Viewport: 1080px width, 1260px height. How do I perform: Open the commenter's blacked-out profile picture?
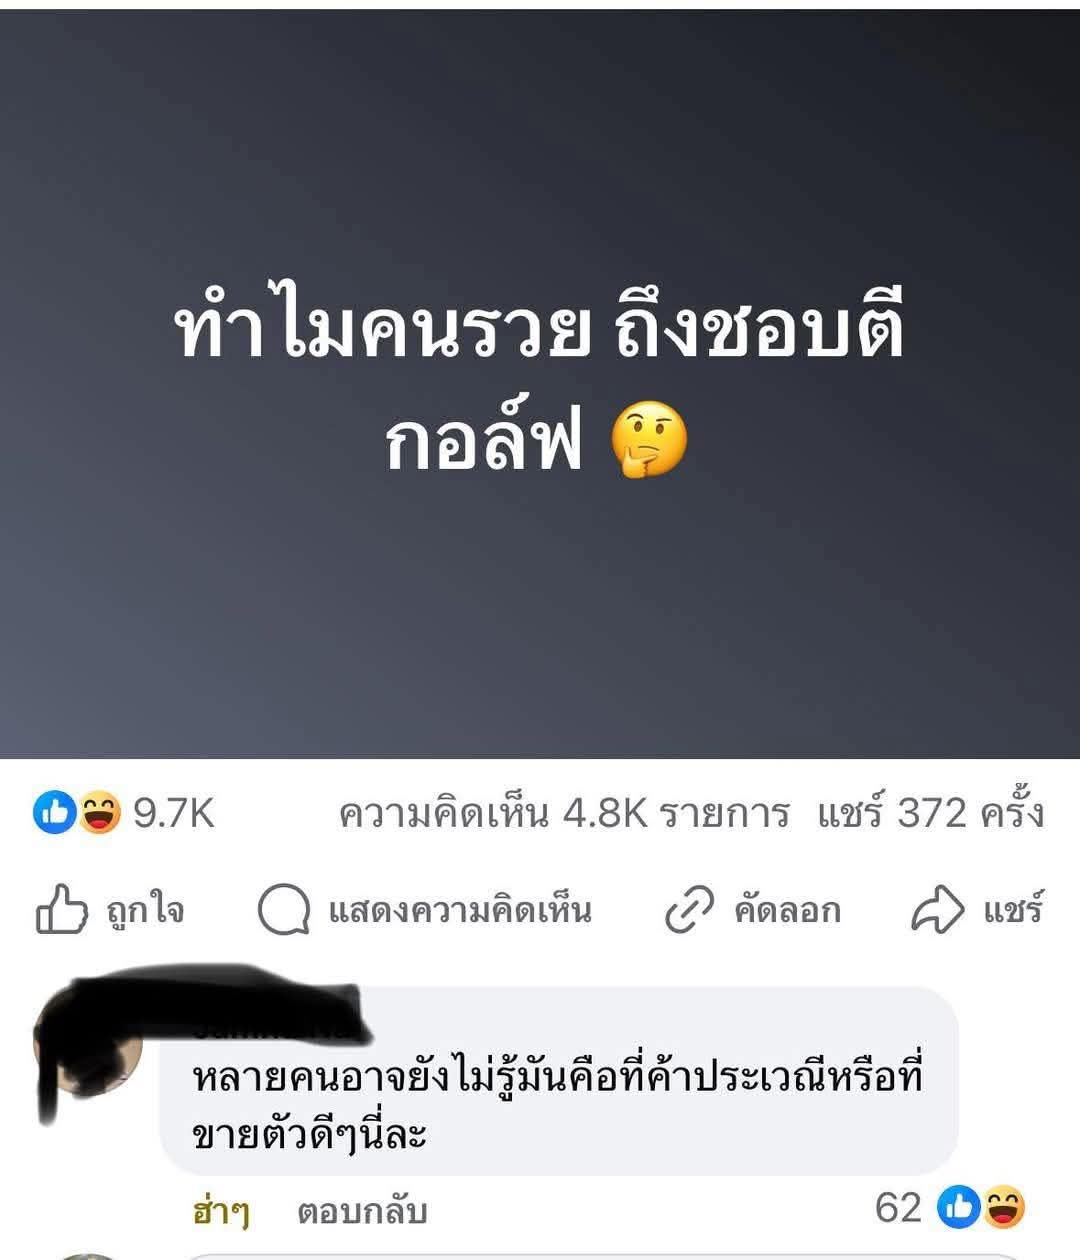coord(88,1047)
